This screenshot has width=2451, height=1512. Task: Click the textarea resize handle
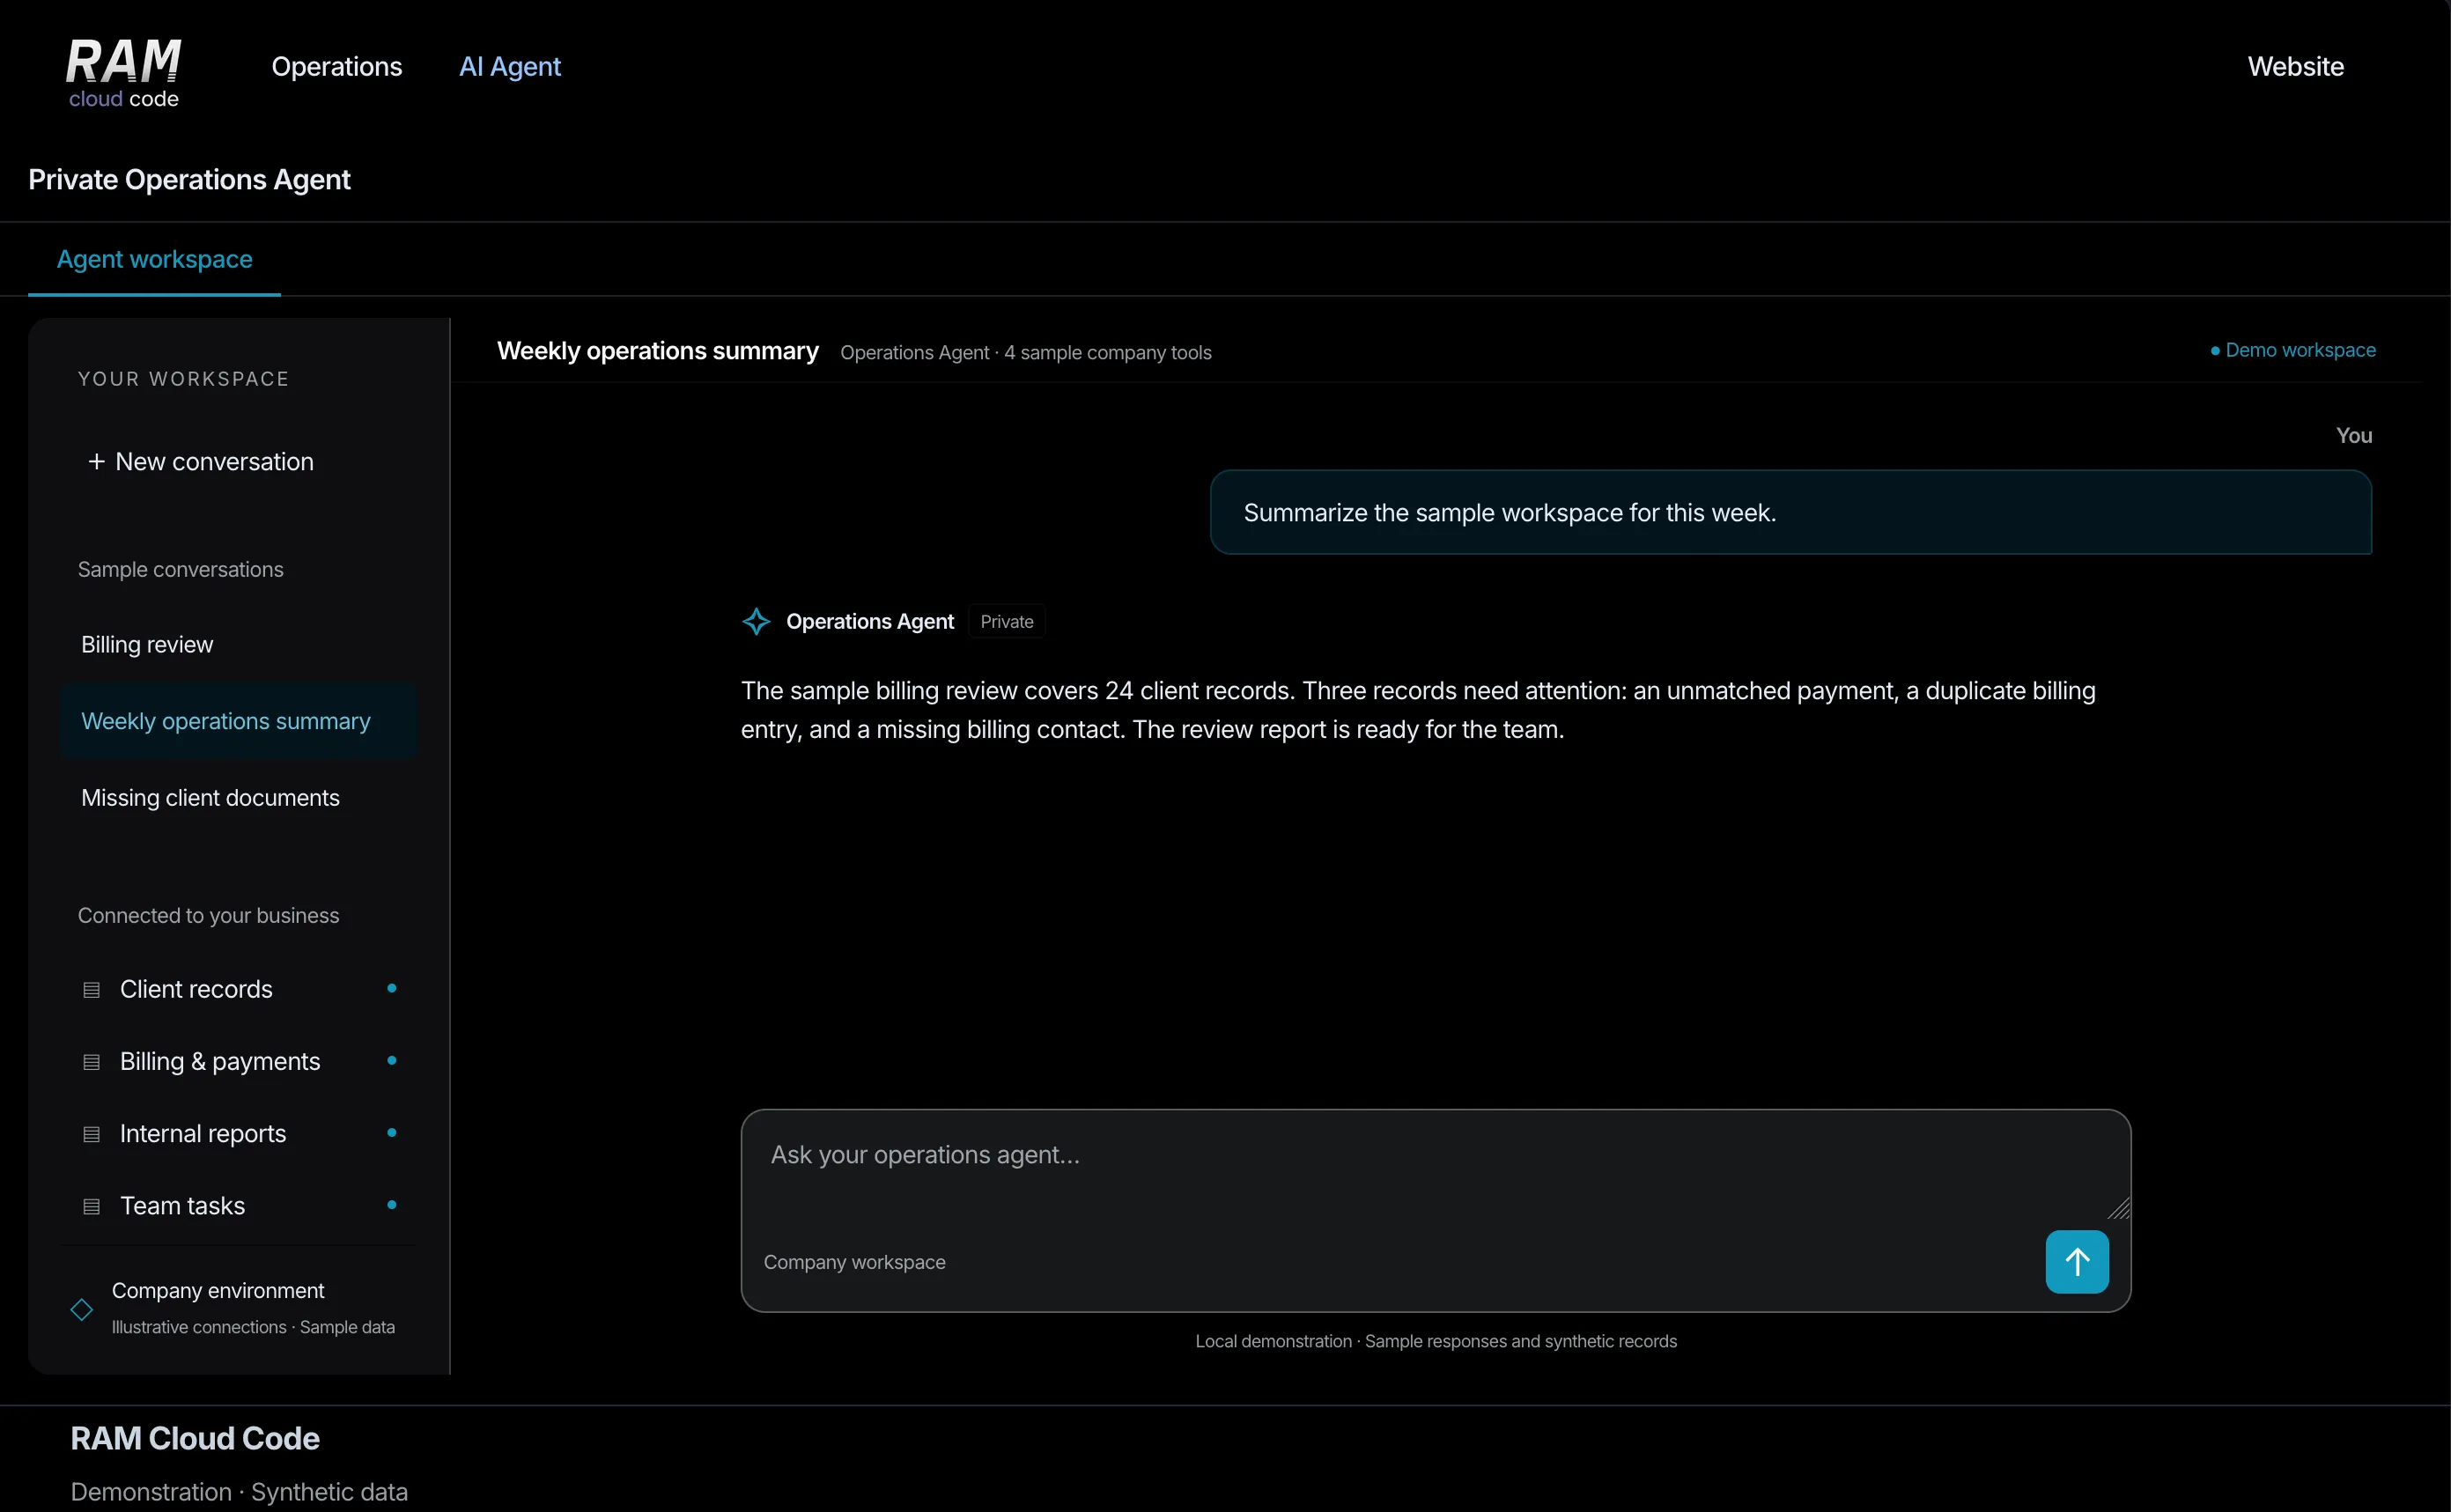click(x=2119, y=1208)
